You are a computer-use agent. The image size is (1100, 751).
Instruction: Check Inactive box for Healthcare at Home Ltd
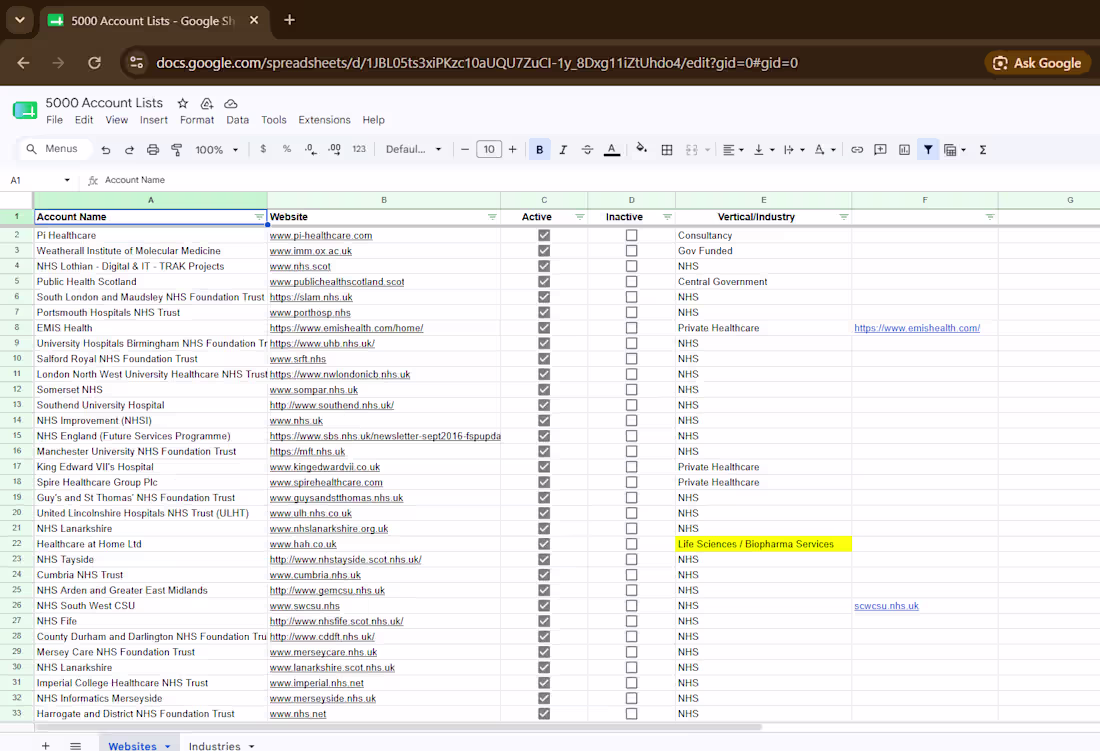631,544
